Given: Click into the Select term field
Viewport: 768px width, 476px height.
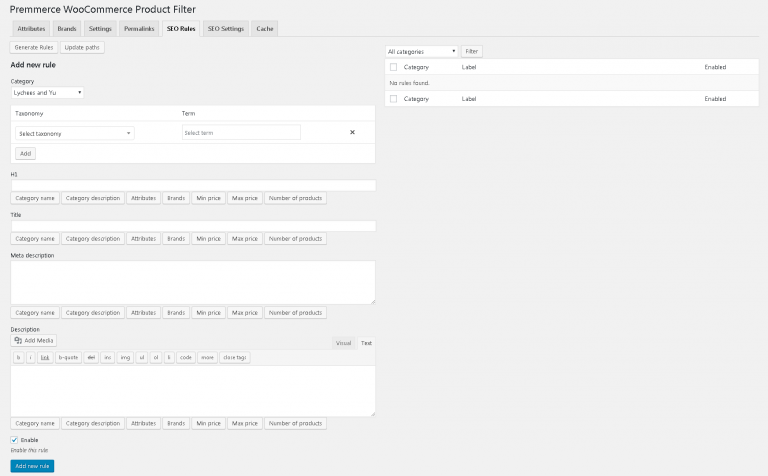Looking at the screenshot, I should 241,133.
